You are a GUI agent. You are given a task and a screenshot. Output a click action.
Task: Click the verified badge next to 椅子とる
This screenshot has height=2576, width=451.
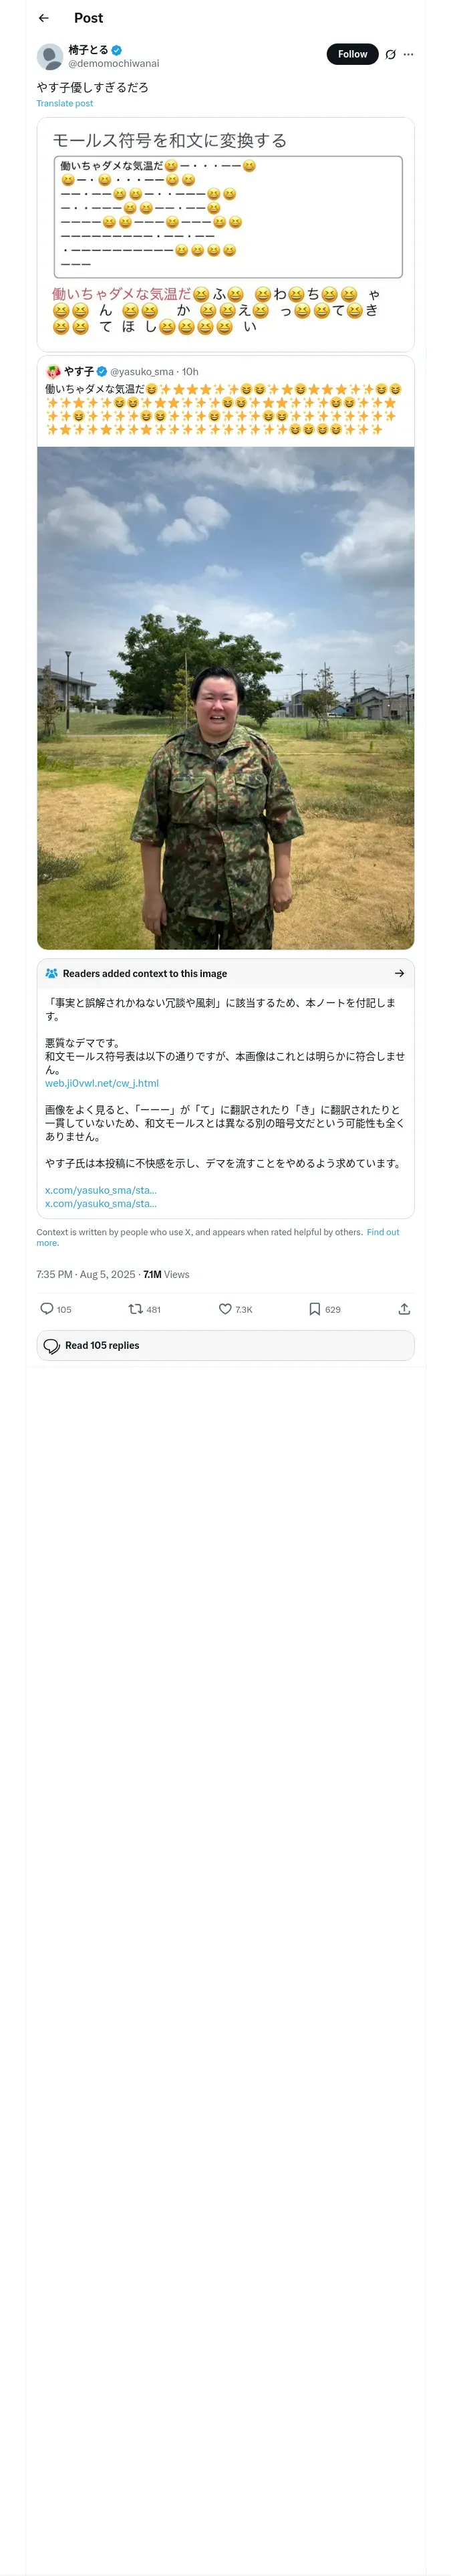click(x=117, y=50)
